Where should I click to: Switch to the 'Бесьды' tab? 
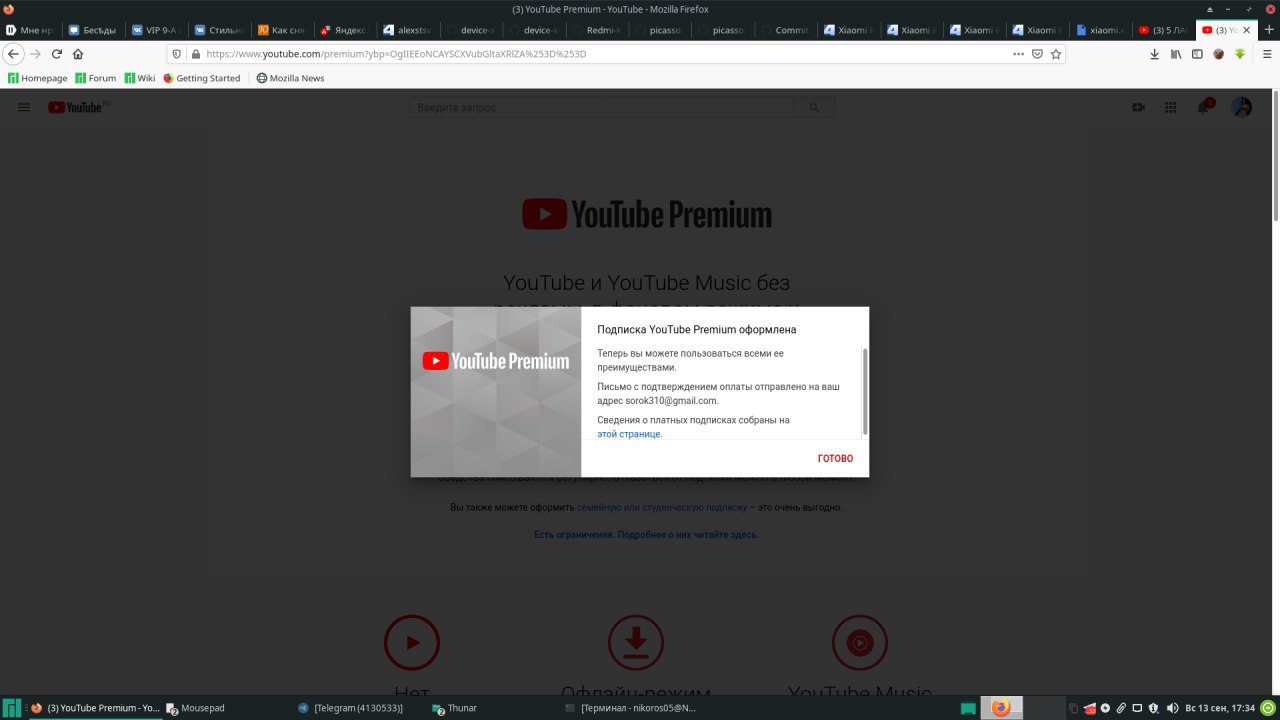[92, 30]
